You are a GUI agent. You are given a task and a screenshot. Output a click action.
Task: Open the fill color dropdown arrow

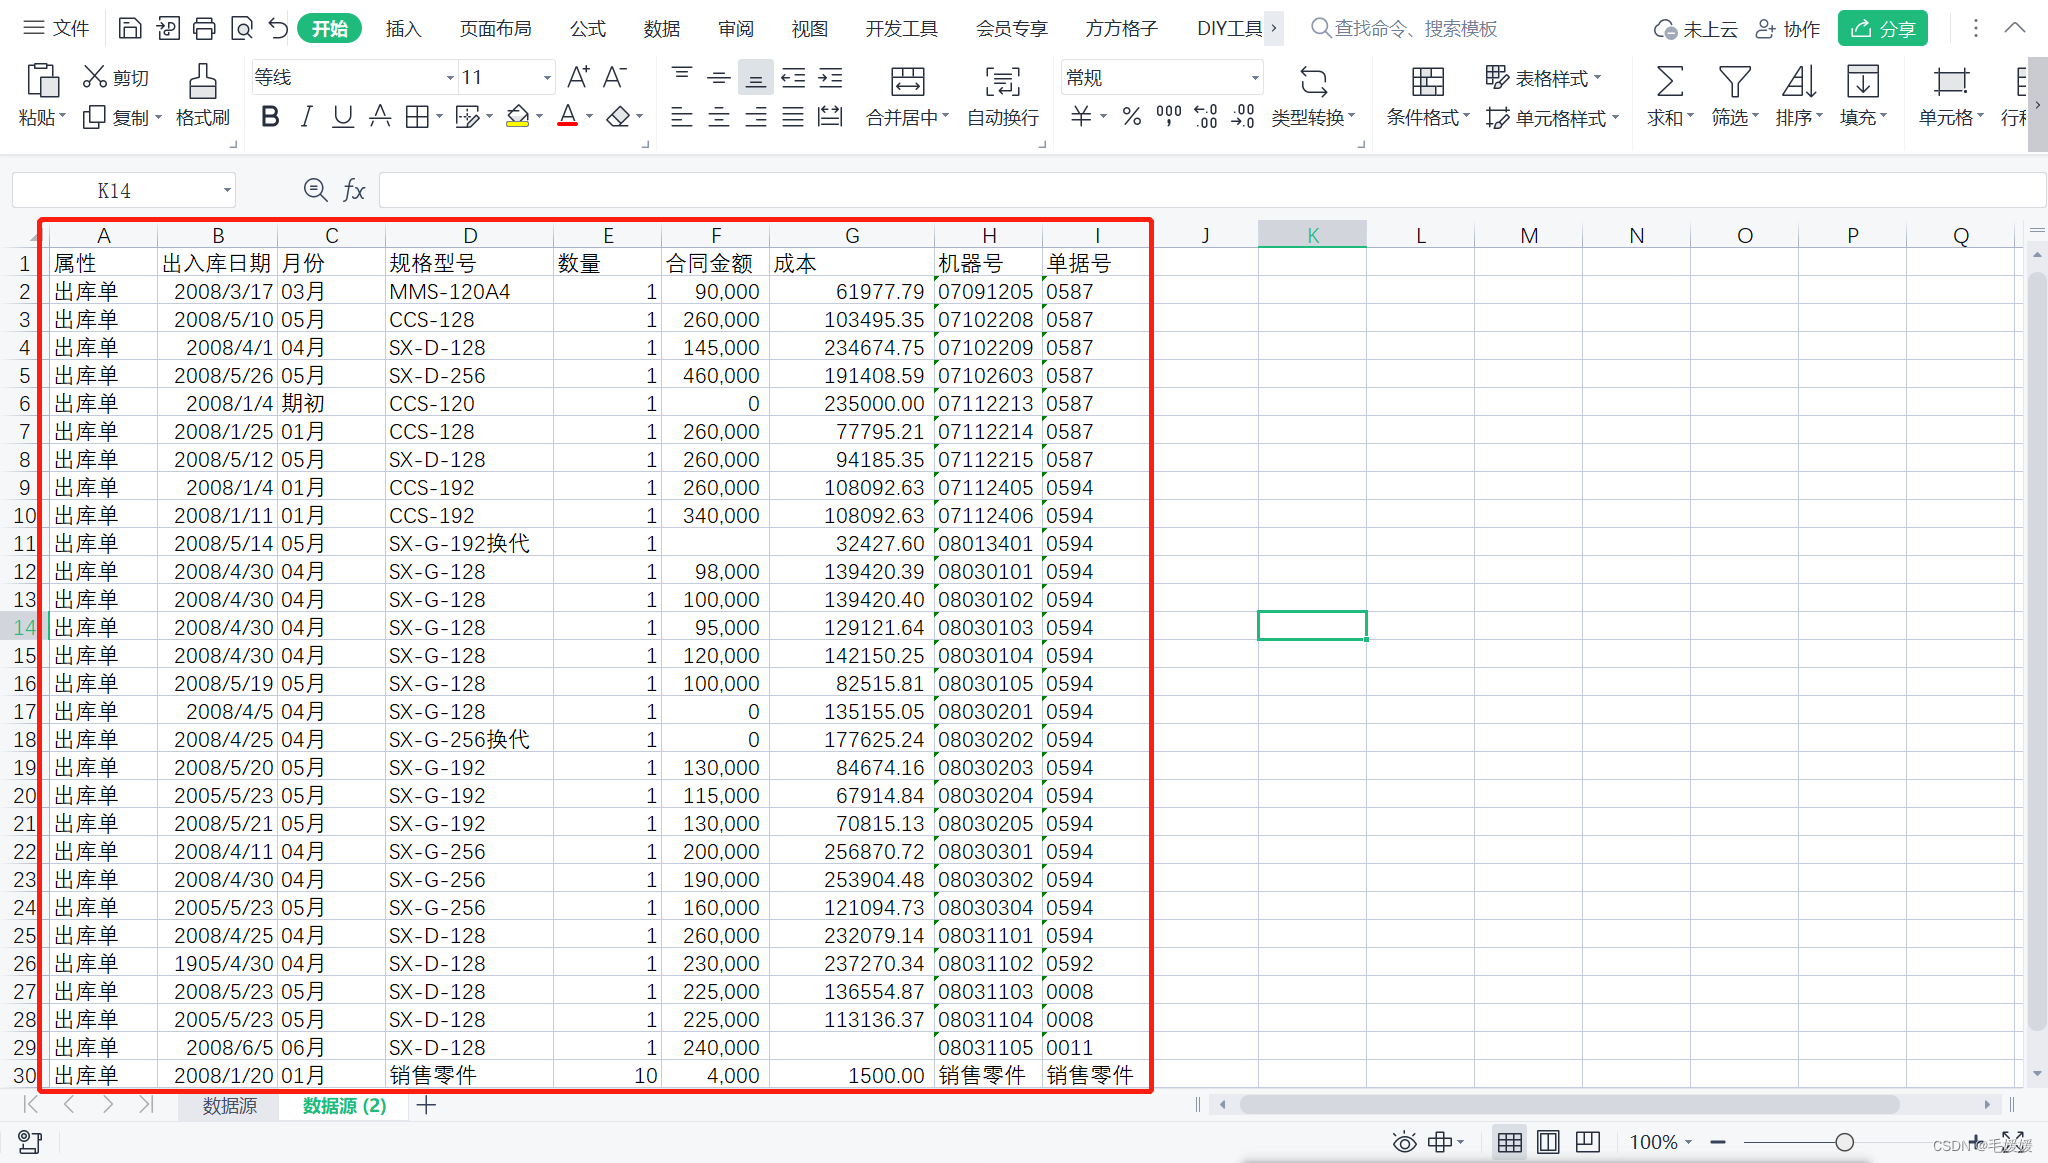click(x=539, y=117)
